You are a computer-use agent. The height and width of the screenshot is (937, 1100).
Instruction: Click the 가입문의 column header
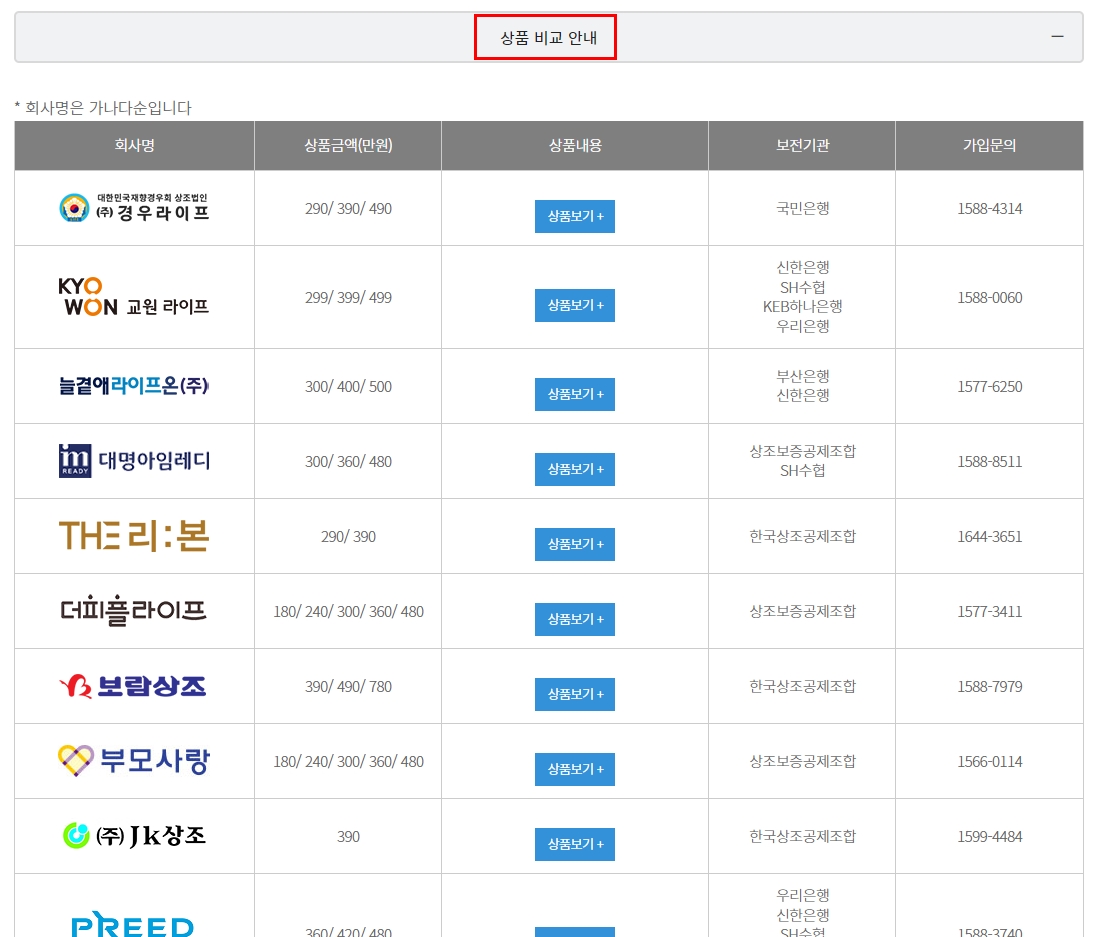click(x=989, y=145)
